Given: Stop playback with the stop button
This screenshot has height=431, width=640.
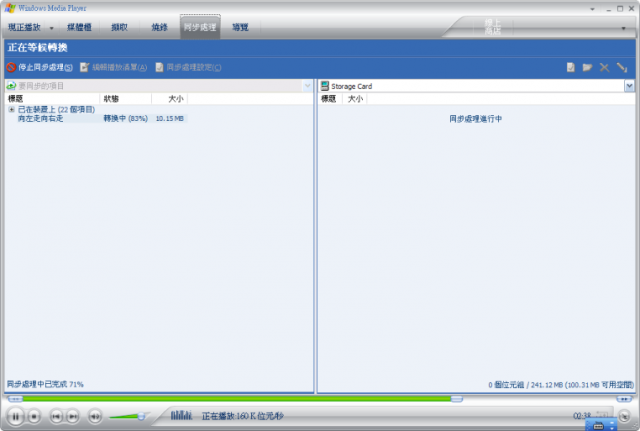Looking at the screenshot, I should 34,416.
